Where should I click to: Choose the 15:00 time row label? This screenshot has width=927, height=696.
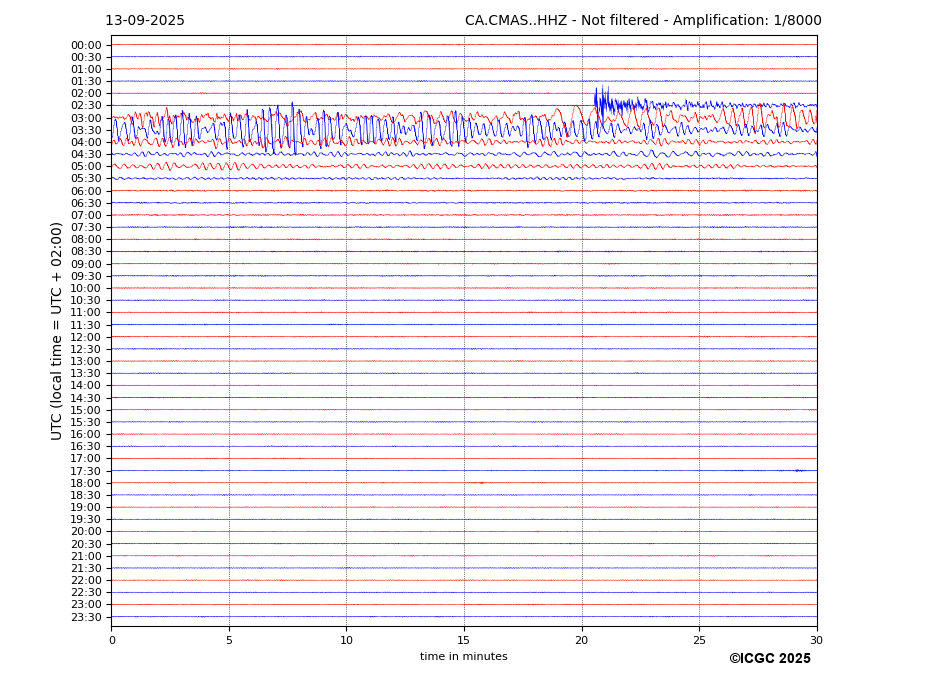pyautogui.click(x=86, y=410)
